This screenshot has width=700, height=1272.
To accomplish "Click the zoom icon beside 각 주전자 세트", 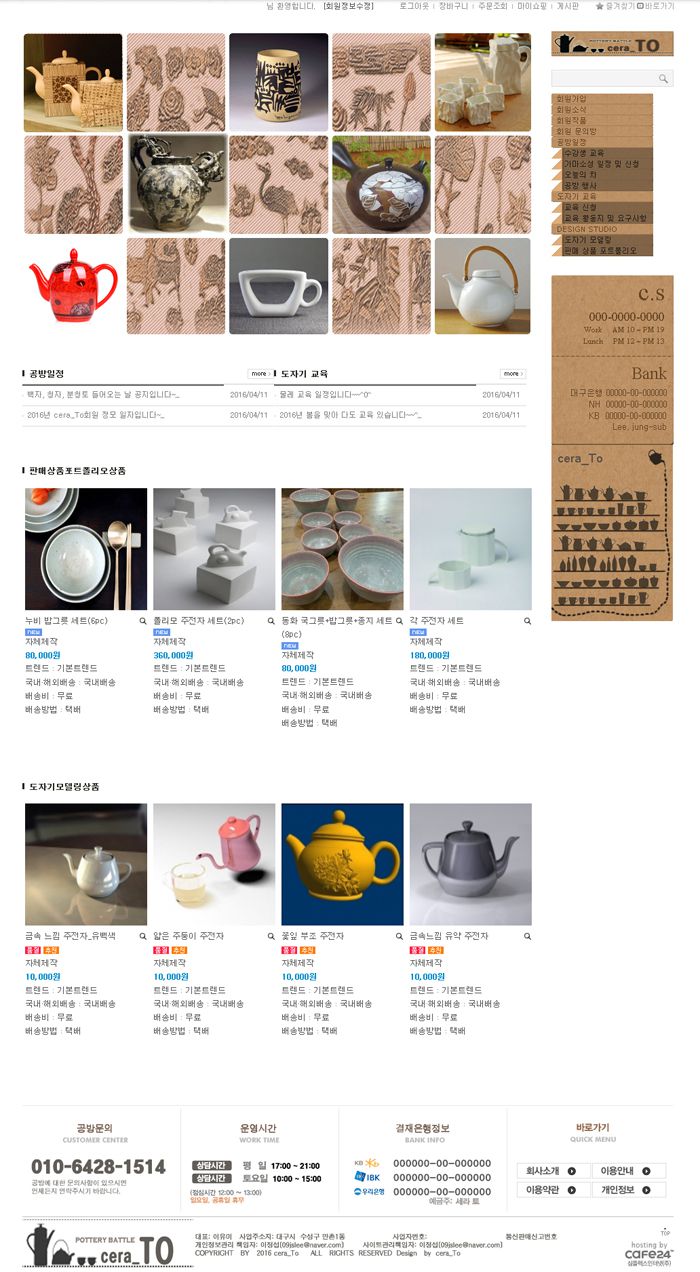I will pos(528,621).
